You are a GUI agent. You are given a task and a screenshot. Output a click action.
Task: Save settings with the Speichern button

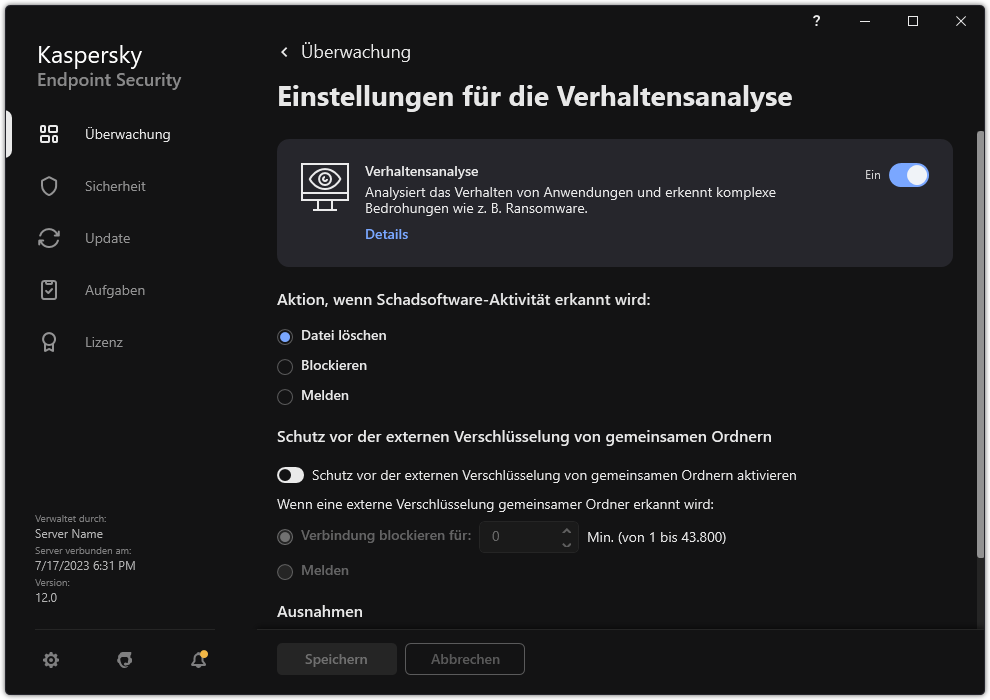click(x=336, y=659)
